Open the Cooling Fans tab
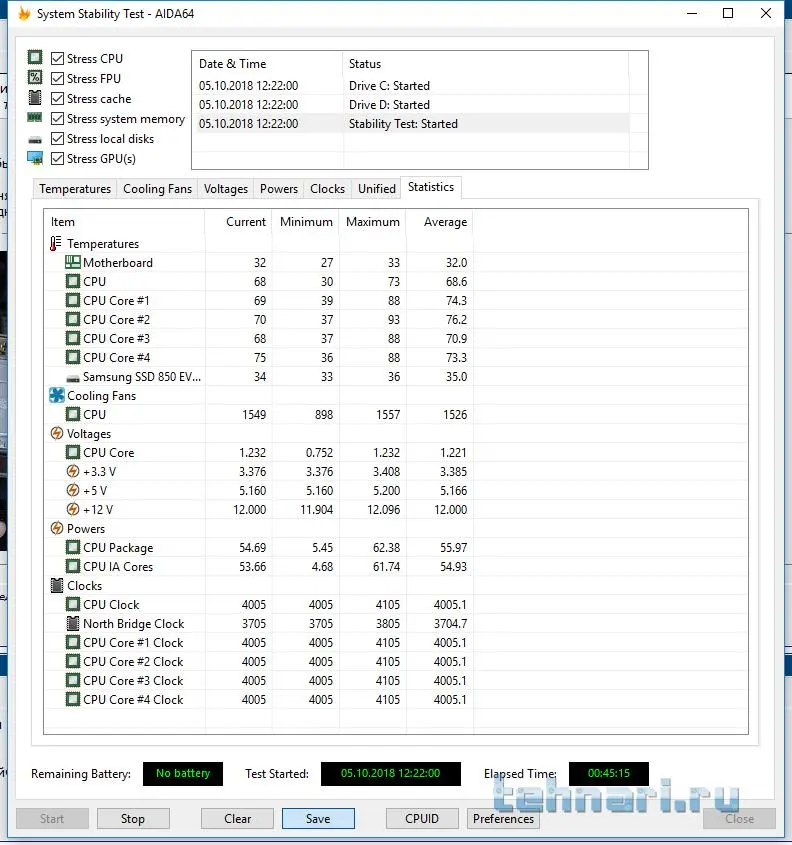The height and width of the screenshot is (845, 792). tap(157, 189)
